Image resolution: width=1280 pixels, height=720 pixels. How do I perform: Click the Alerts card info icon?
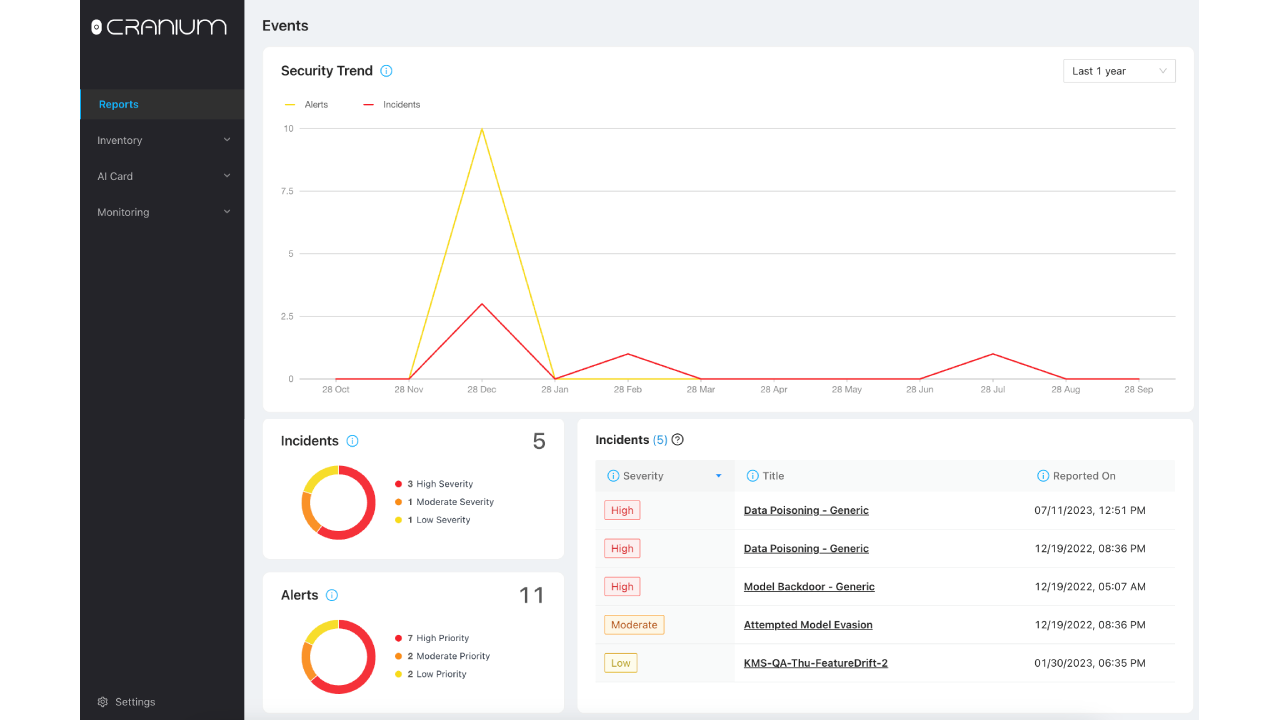point(332,595)
